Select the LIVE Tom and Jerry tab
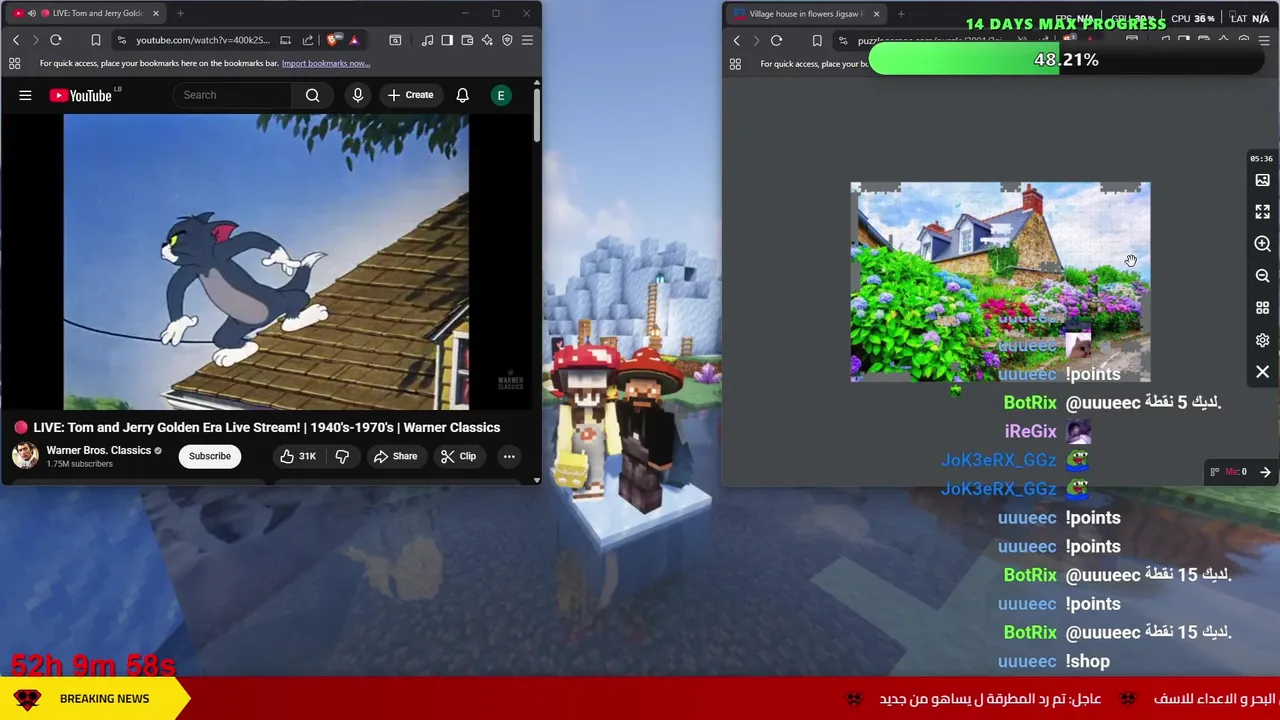 click(86, 13)
